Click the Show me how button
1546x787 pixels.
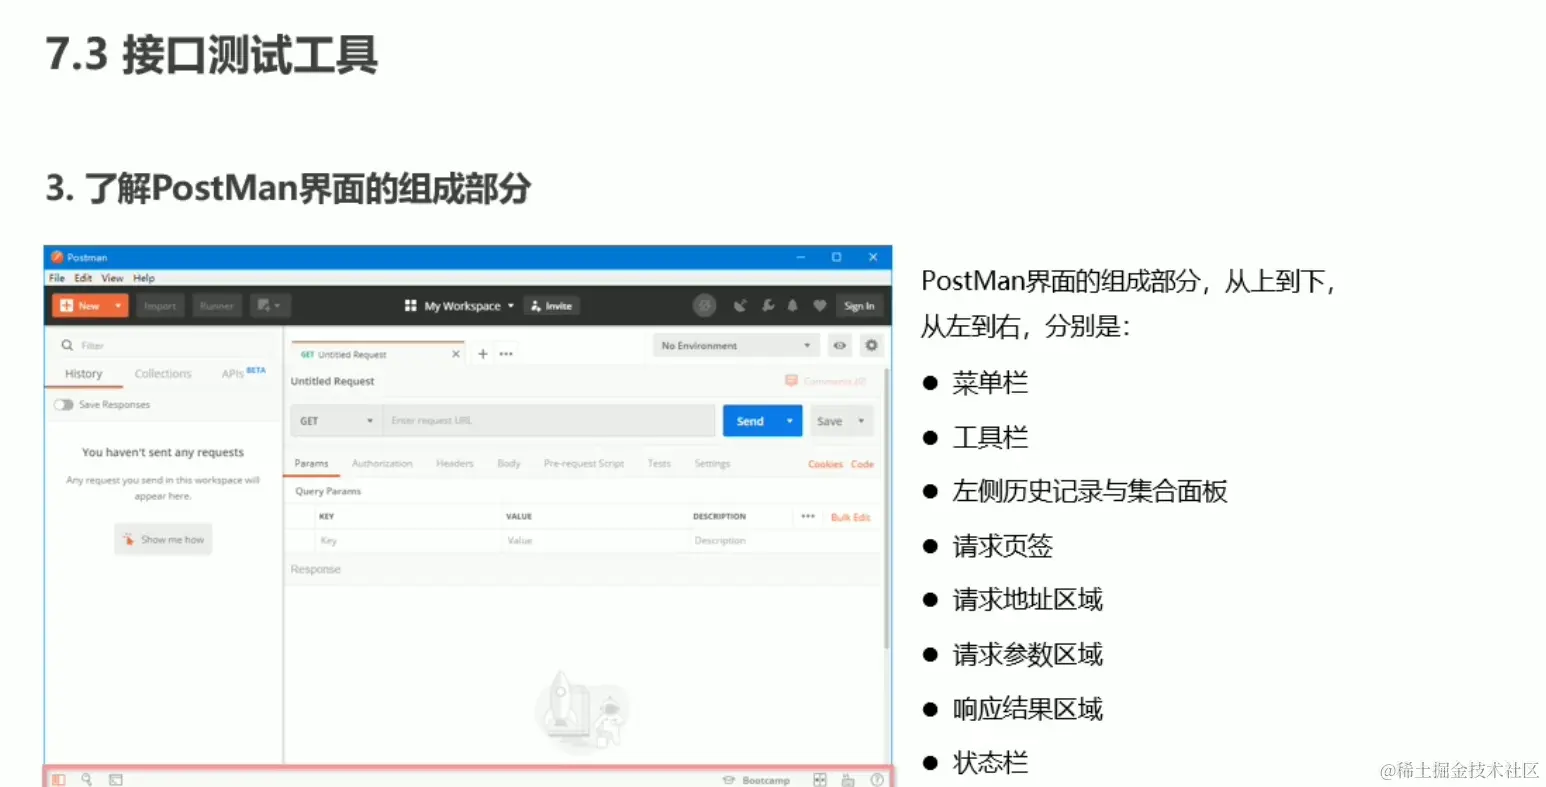[163, 539]
